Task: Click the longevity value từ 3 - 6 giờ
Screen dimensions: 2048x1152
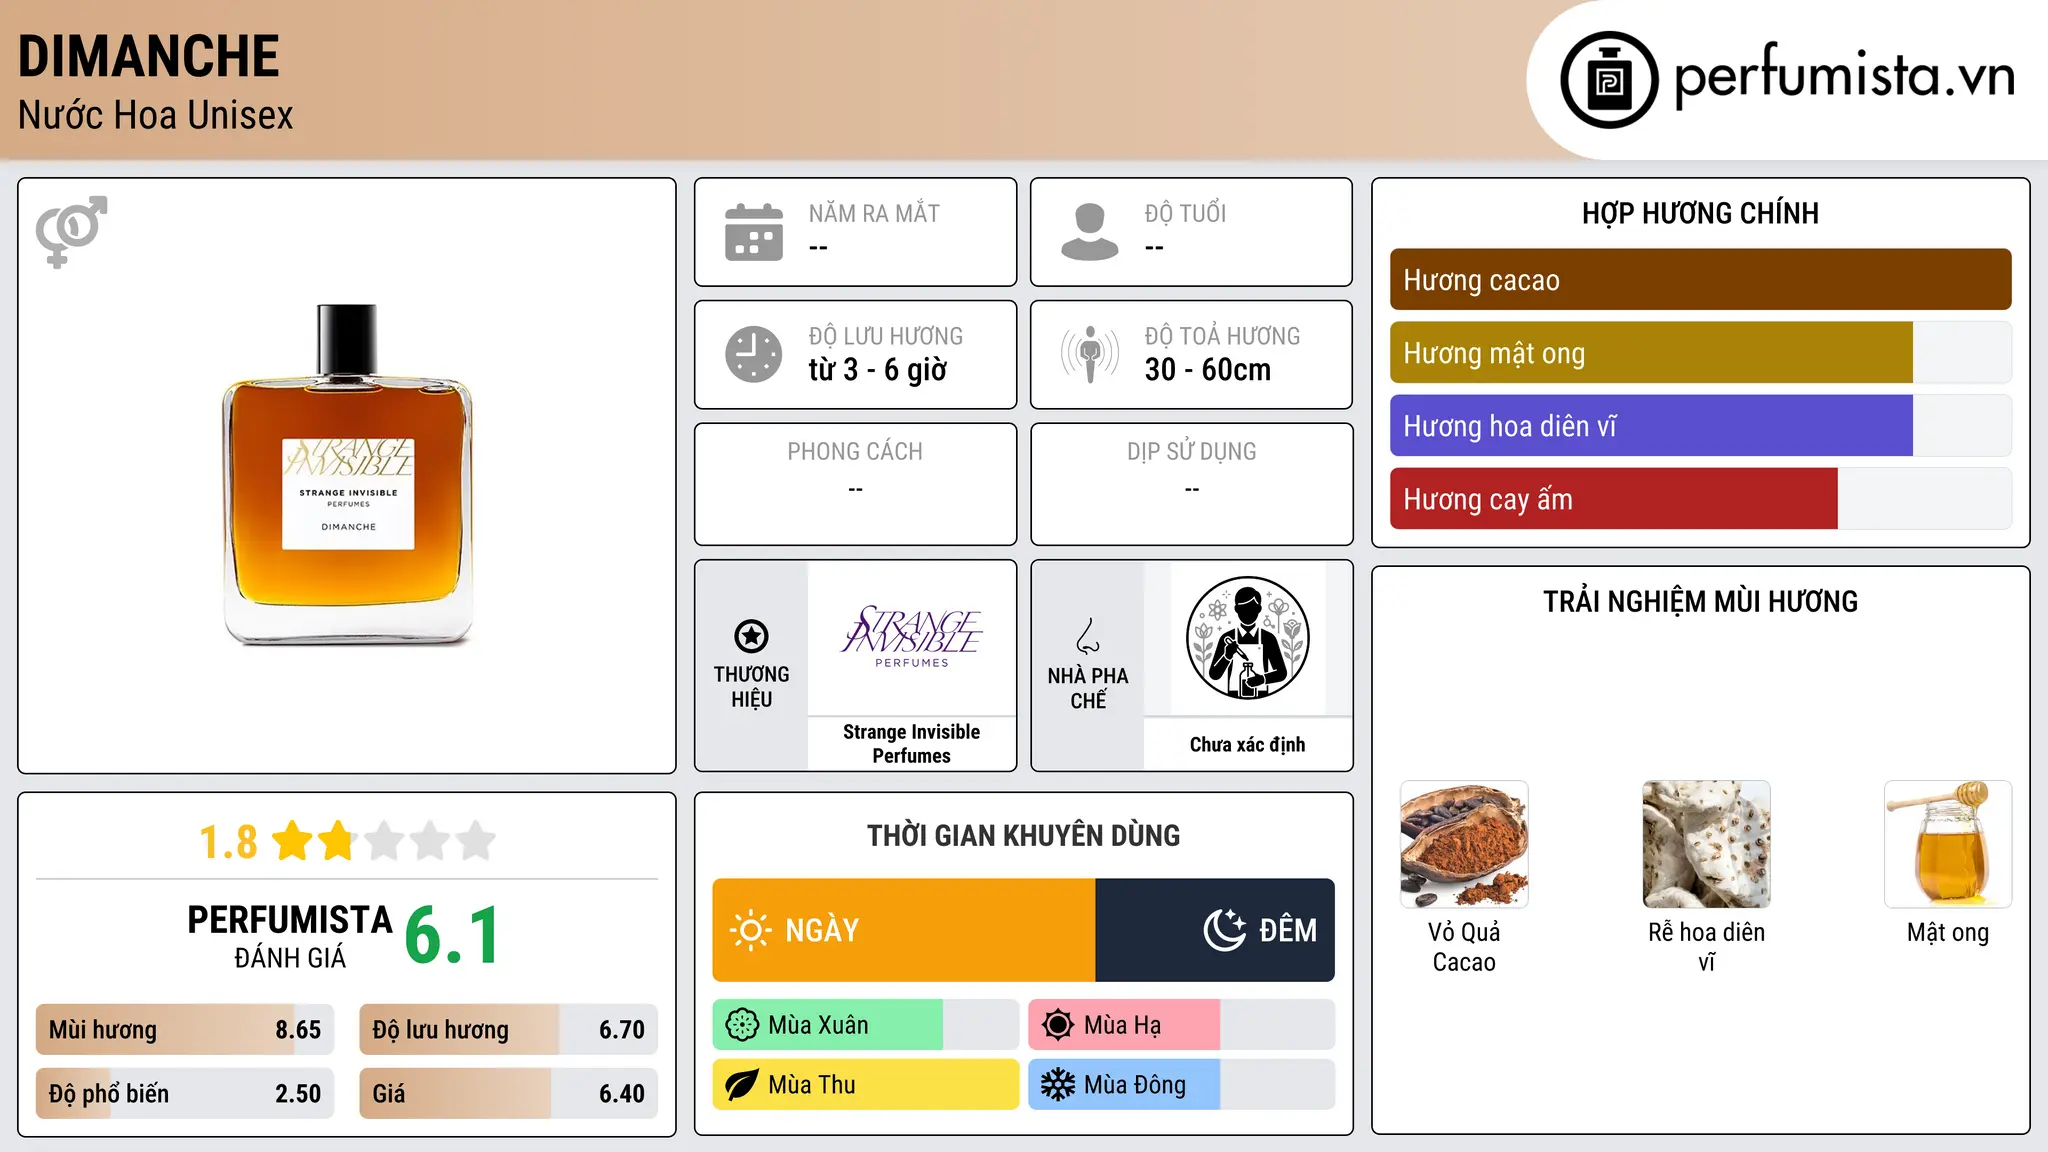Action: 878,370
